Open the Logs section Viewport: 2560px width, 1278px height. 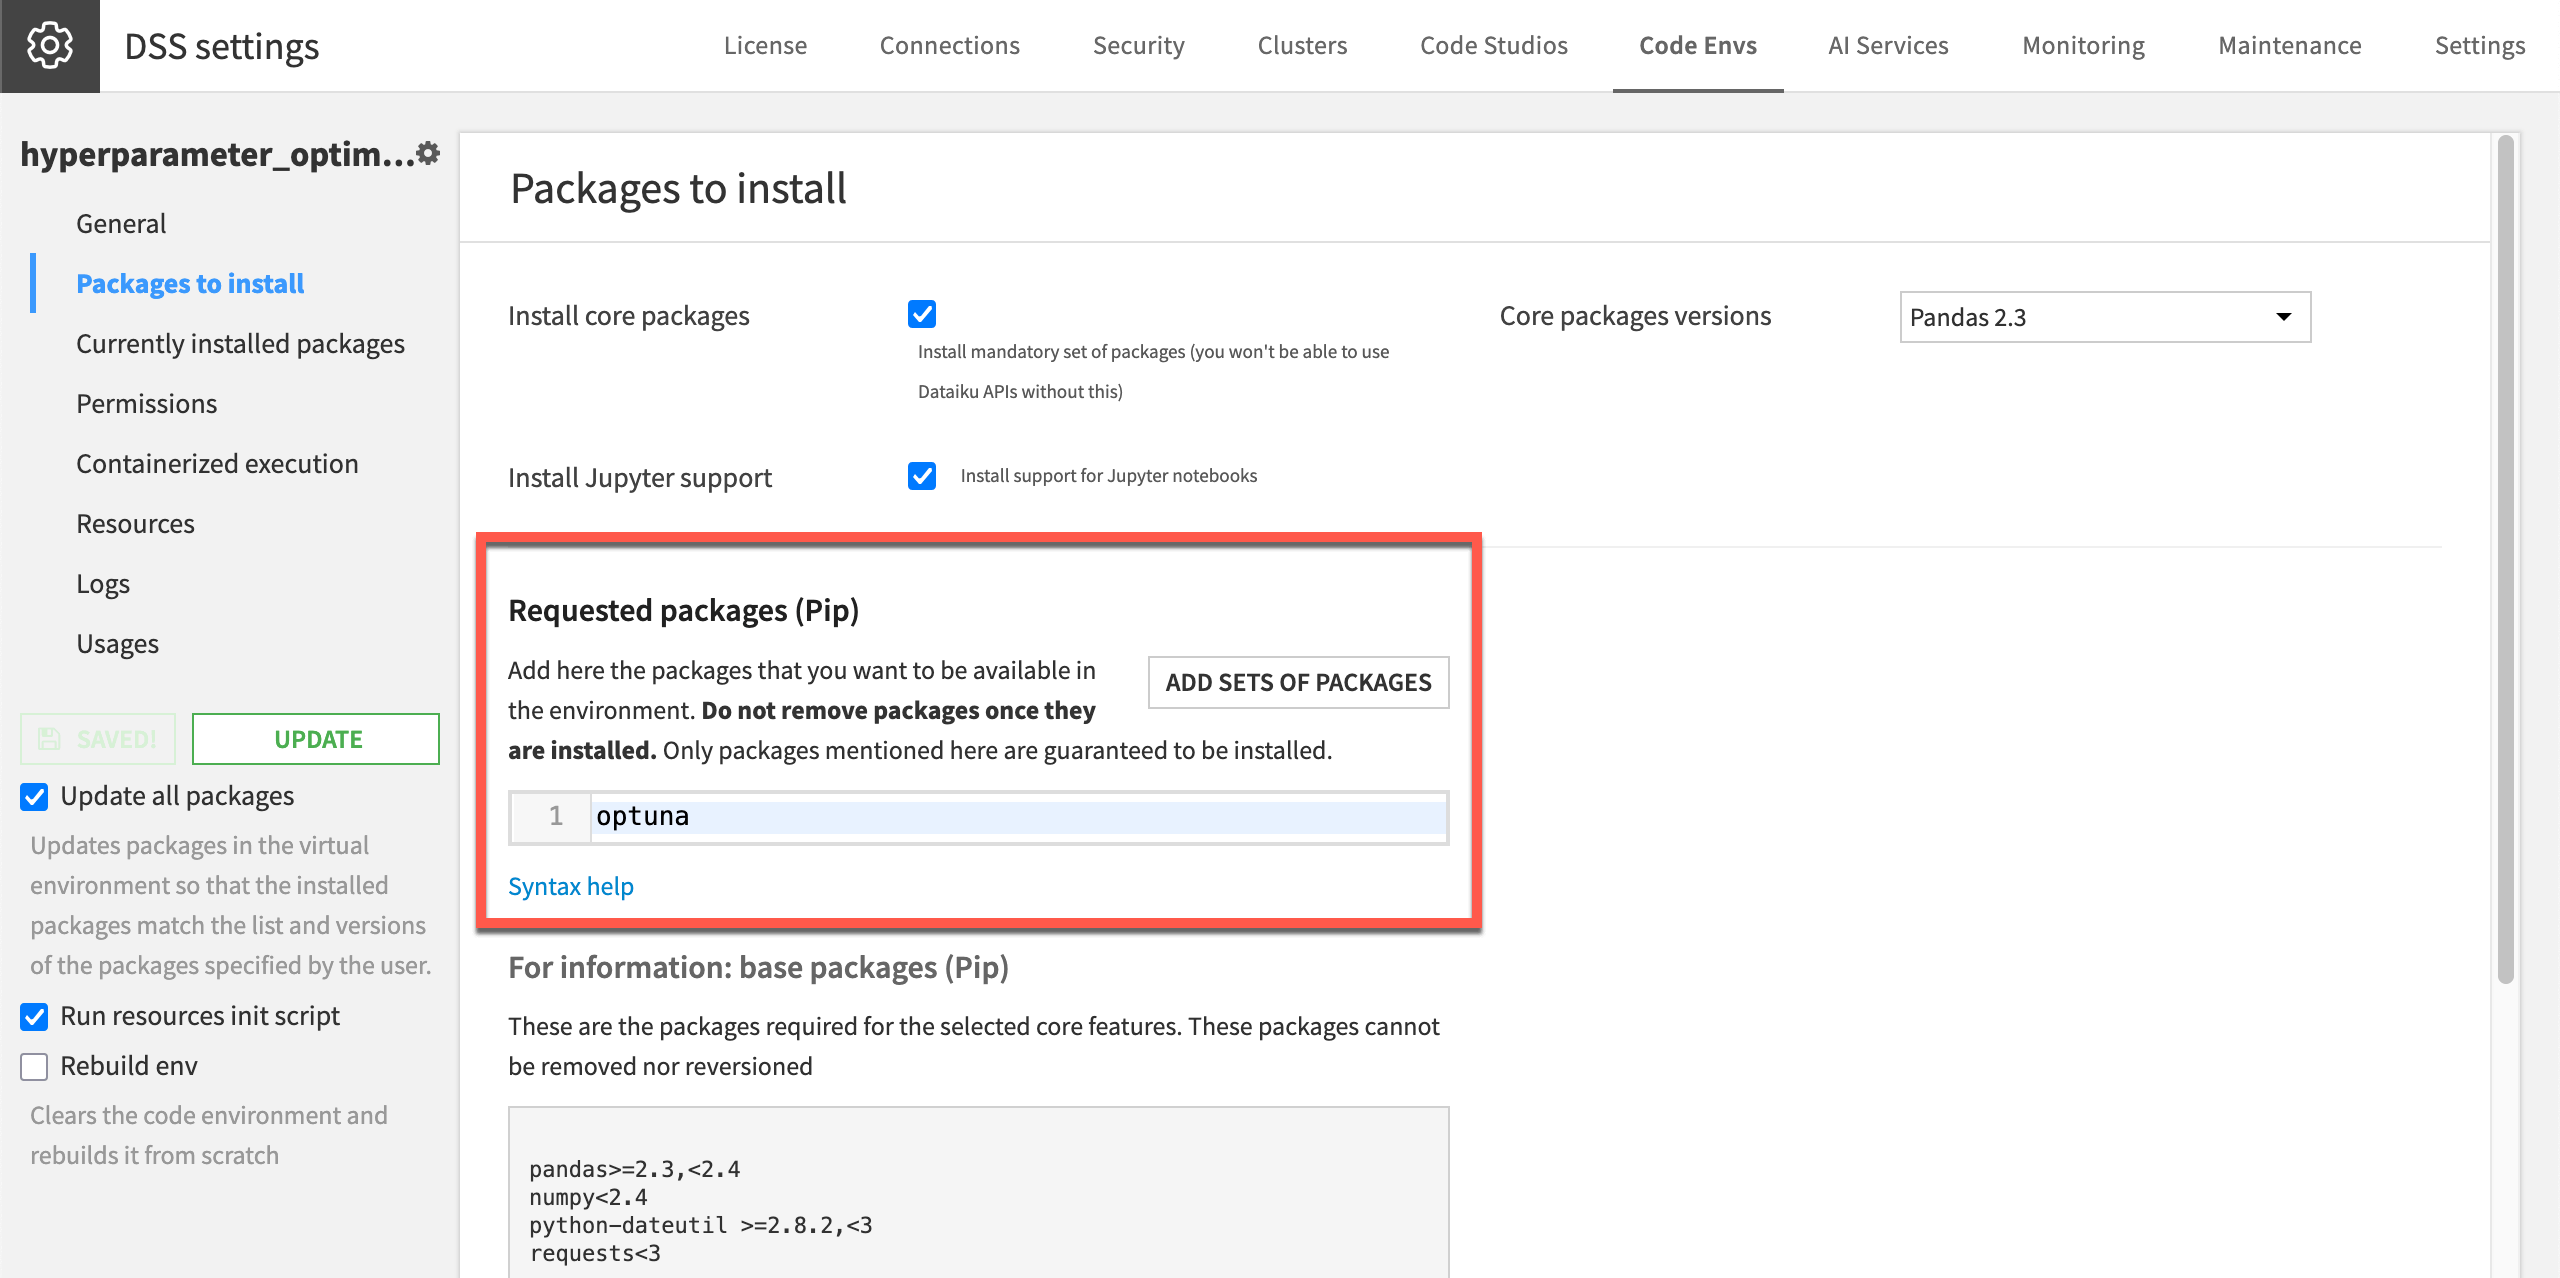tap(103, 584)
